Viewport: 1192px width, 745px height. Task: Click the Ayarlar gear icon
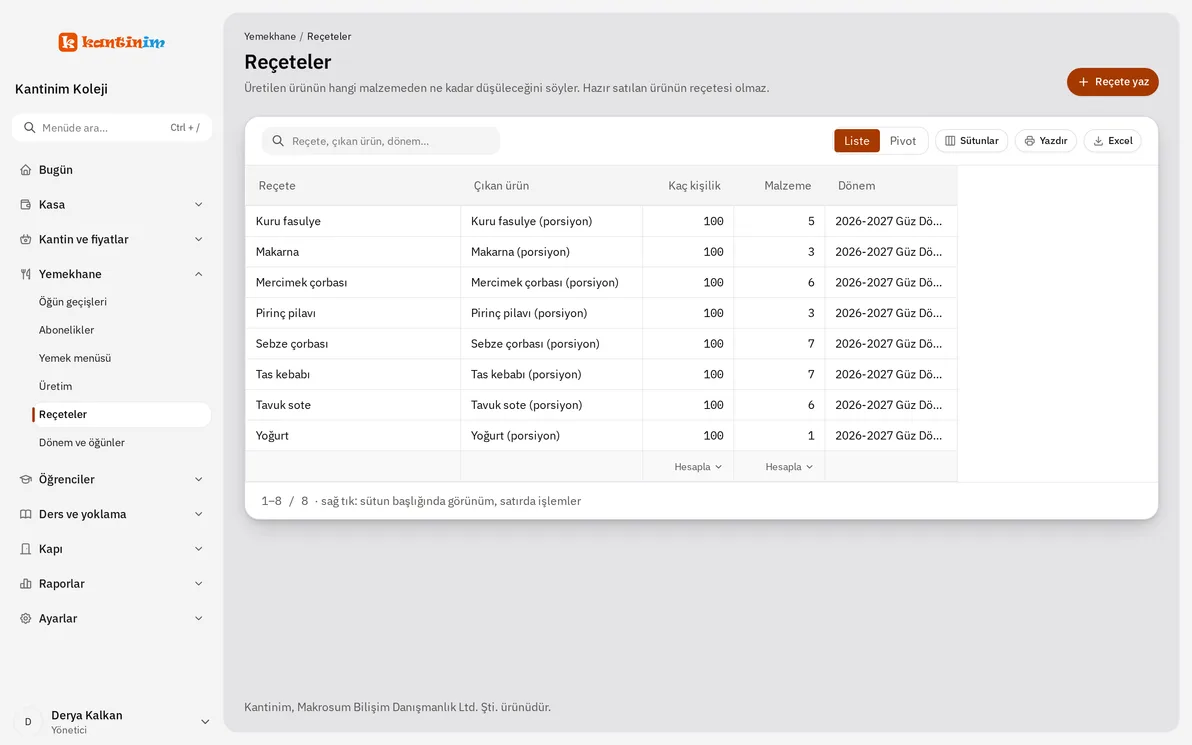click(x=25, y=619)
